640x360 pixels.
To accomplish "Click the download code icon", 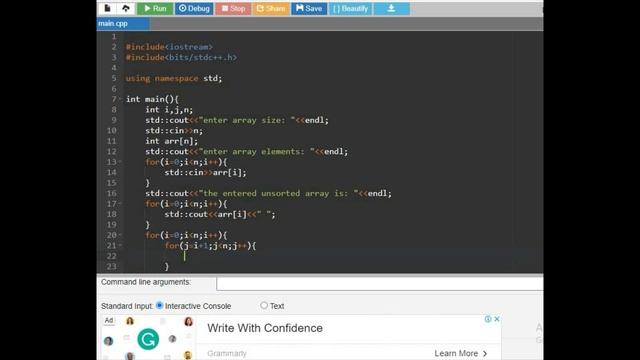I will 391,9.
